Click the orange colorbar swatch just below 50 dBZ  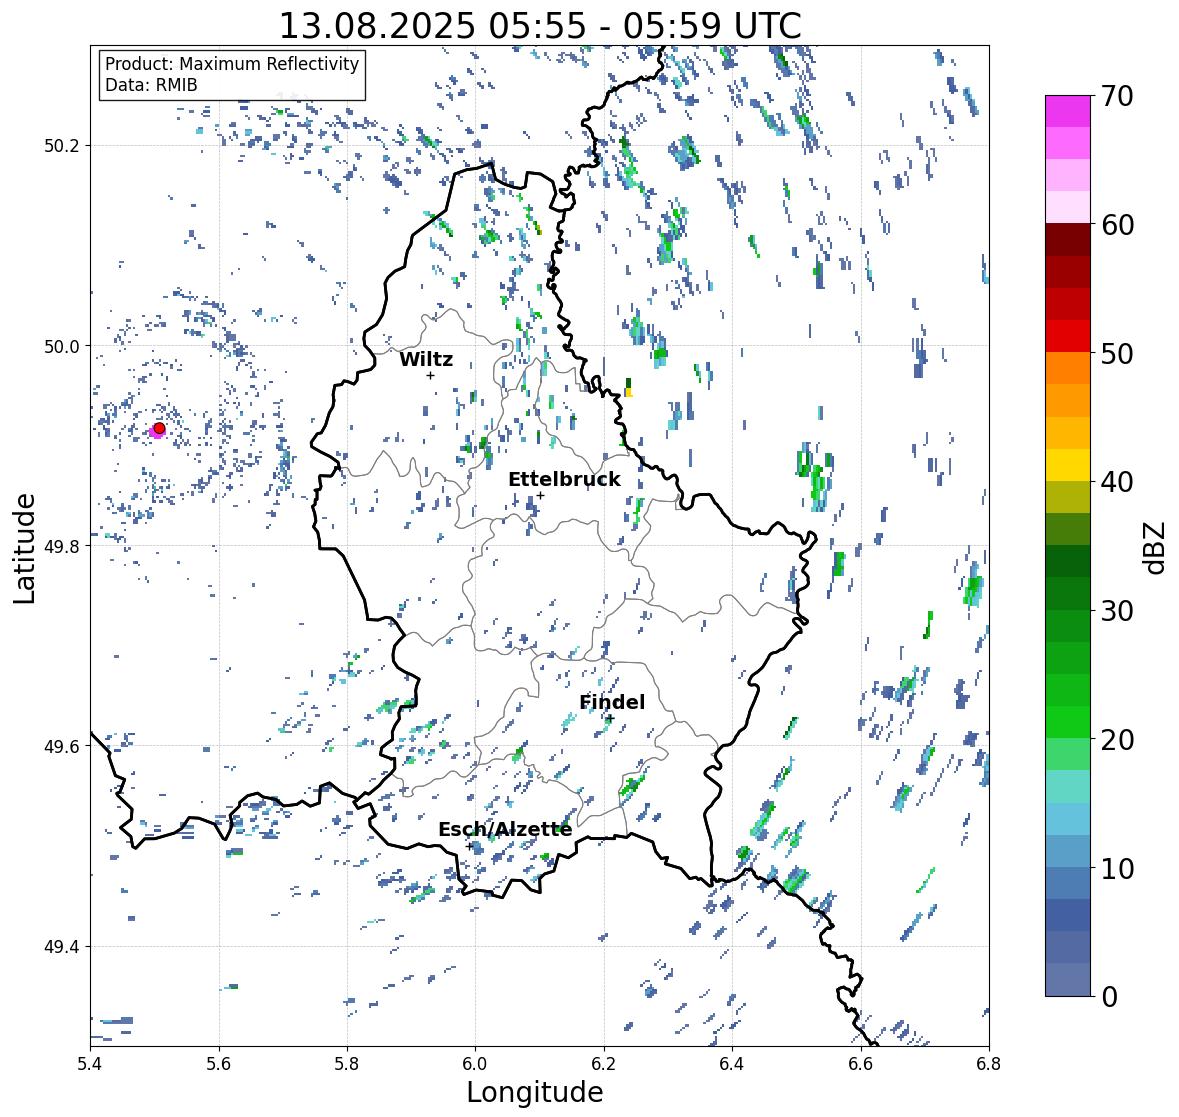(x=1068, y=368)
